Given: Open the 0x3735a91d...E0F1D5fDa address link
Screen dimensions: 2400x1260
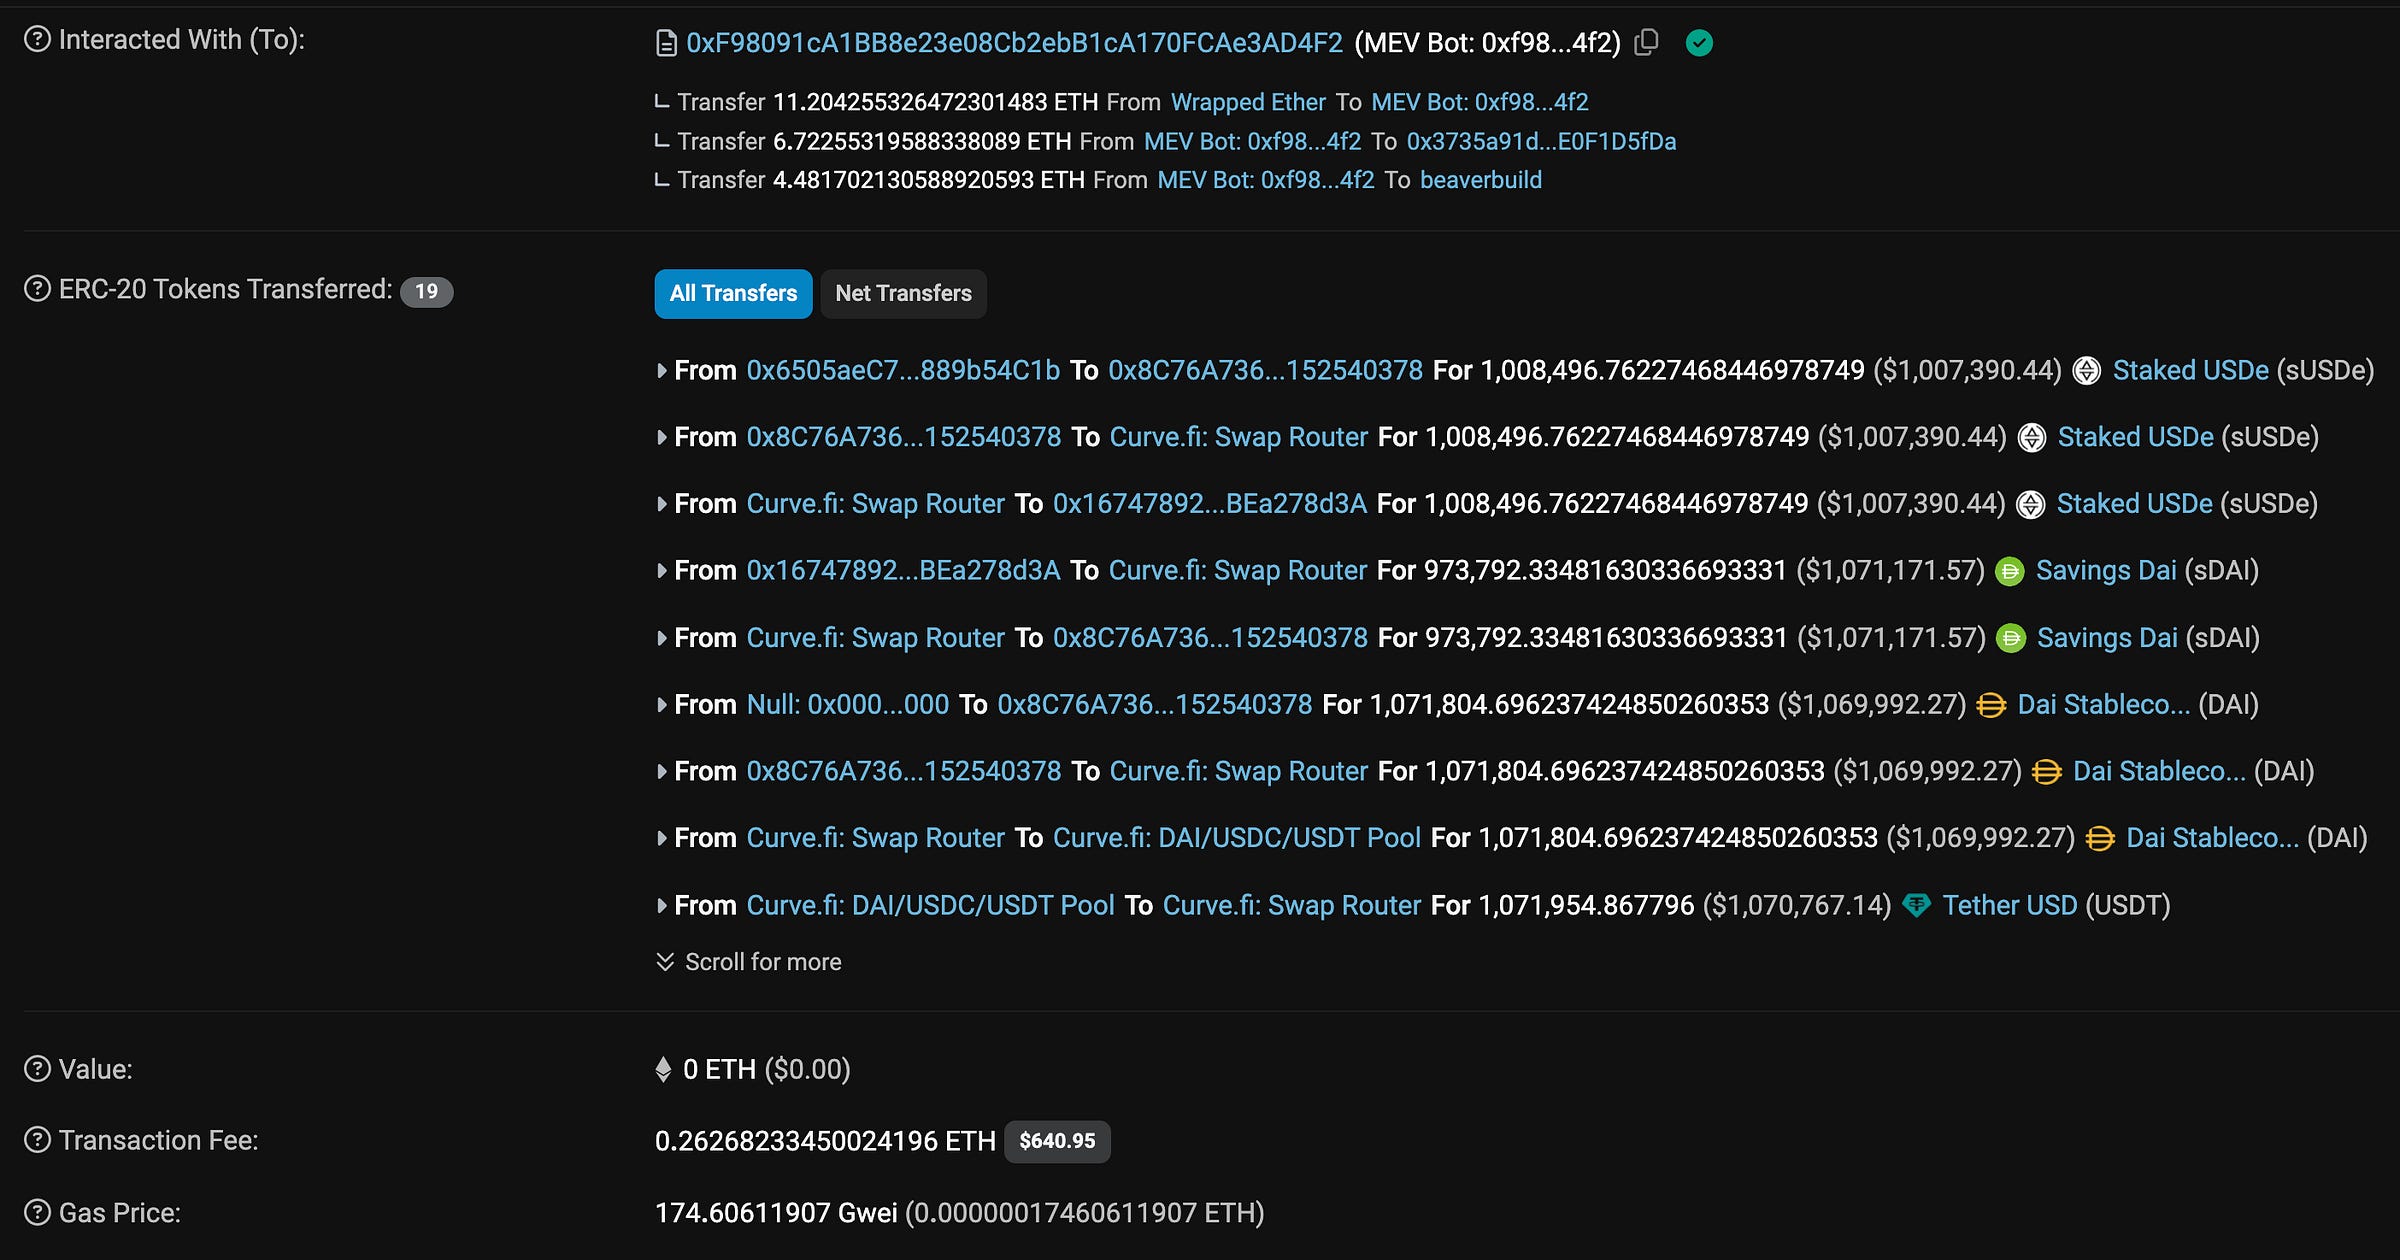Looking at the screenshot, I should pos(1540,141).
